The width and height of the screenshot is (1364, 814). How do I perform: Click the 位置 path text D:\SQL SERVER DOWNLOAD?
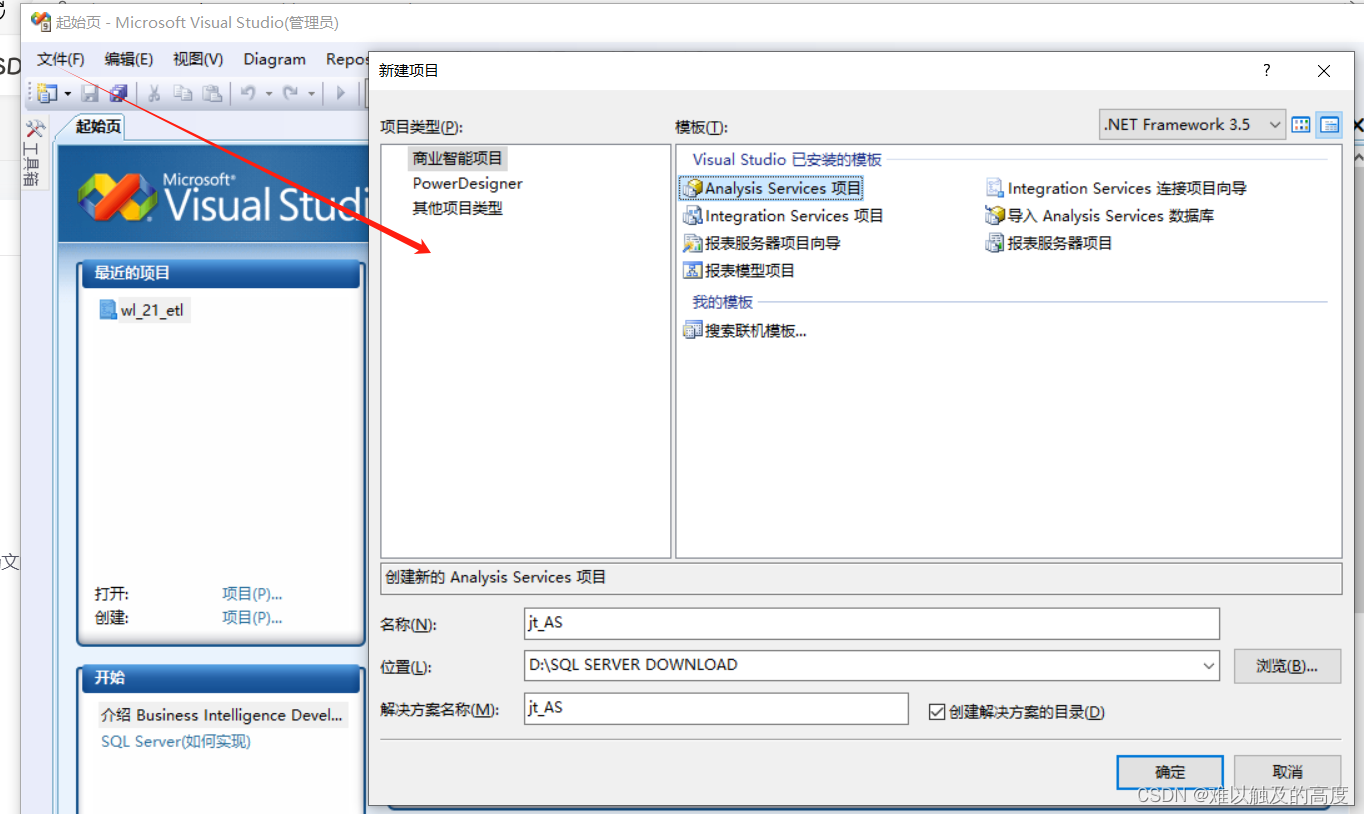pyautogui.click(x=632, y=665)
